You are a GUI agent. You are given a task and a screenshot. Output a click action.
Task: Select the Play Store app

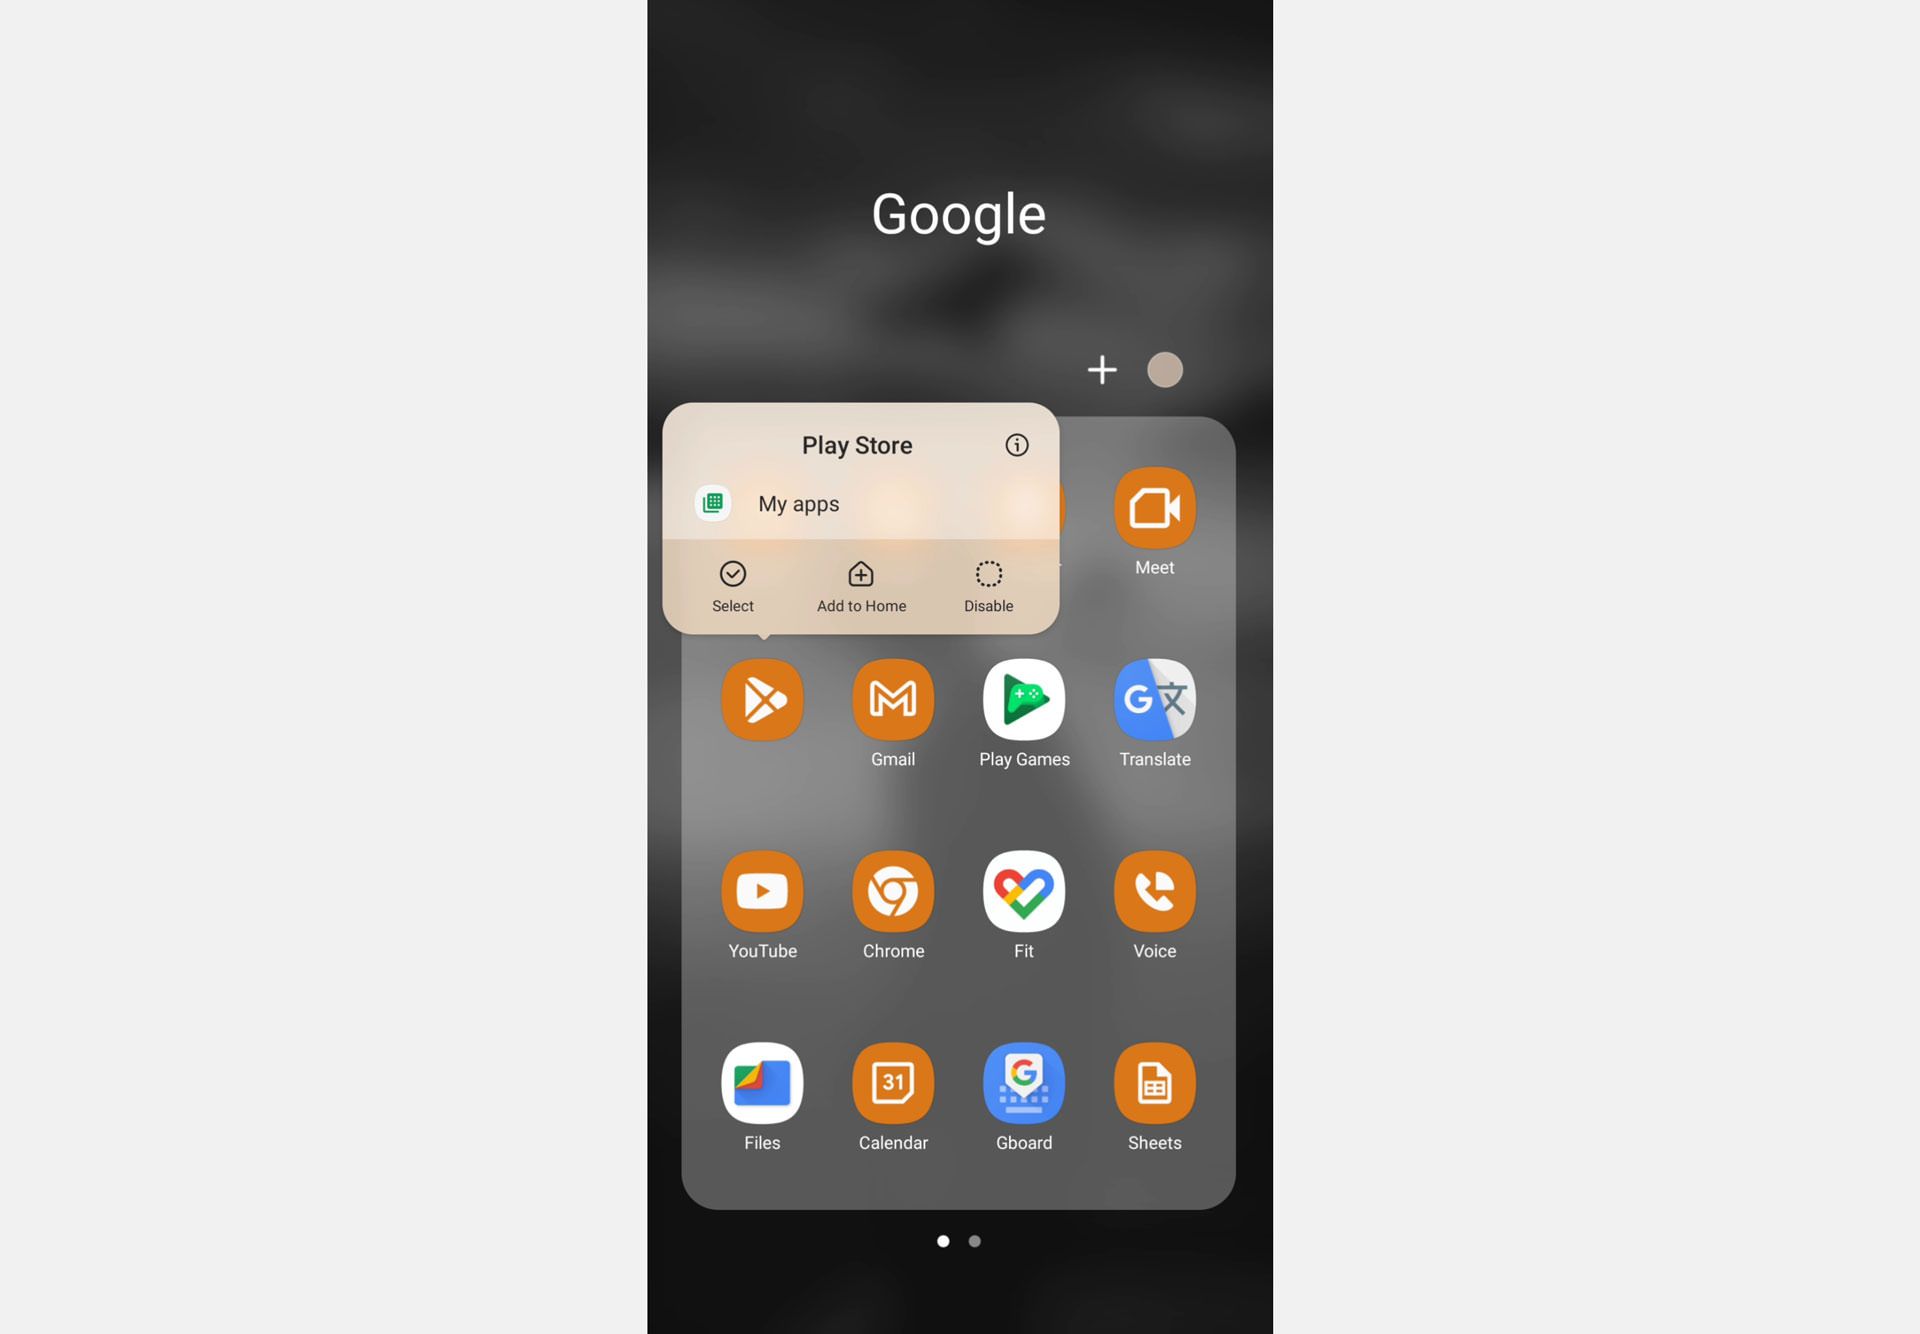(762, 699)
